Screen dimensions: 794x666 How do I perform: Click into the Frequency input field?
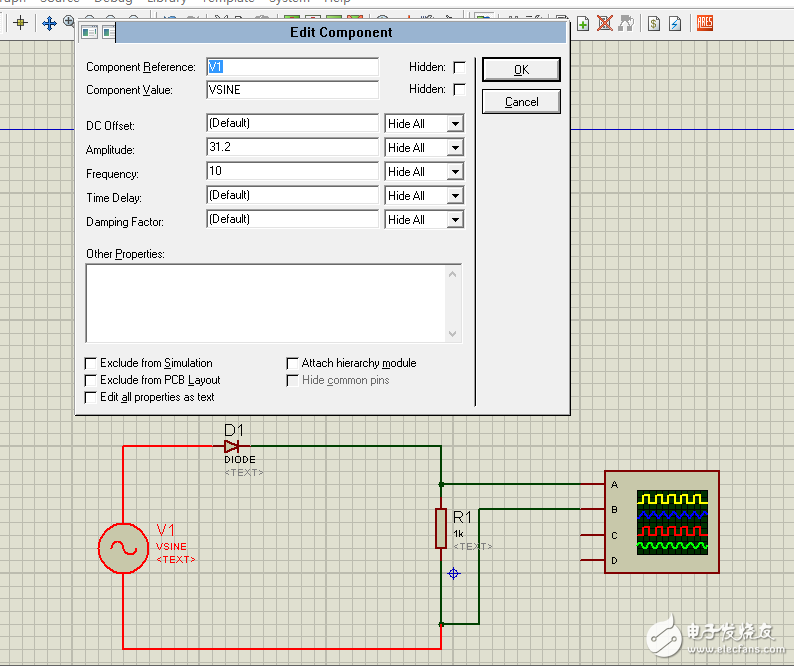292,171
